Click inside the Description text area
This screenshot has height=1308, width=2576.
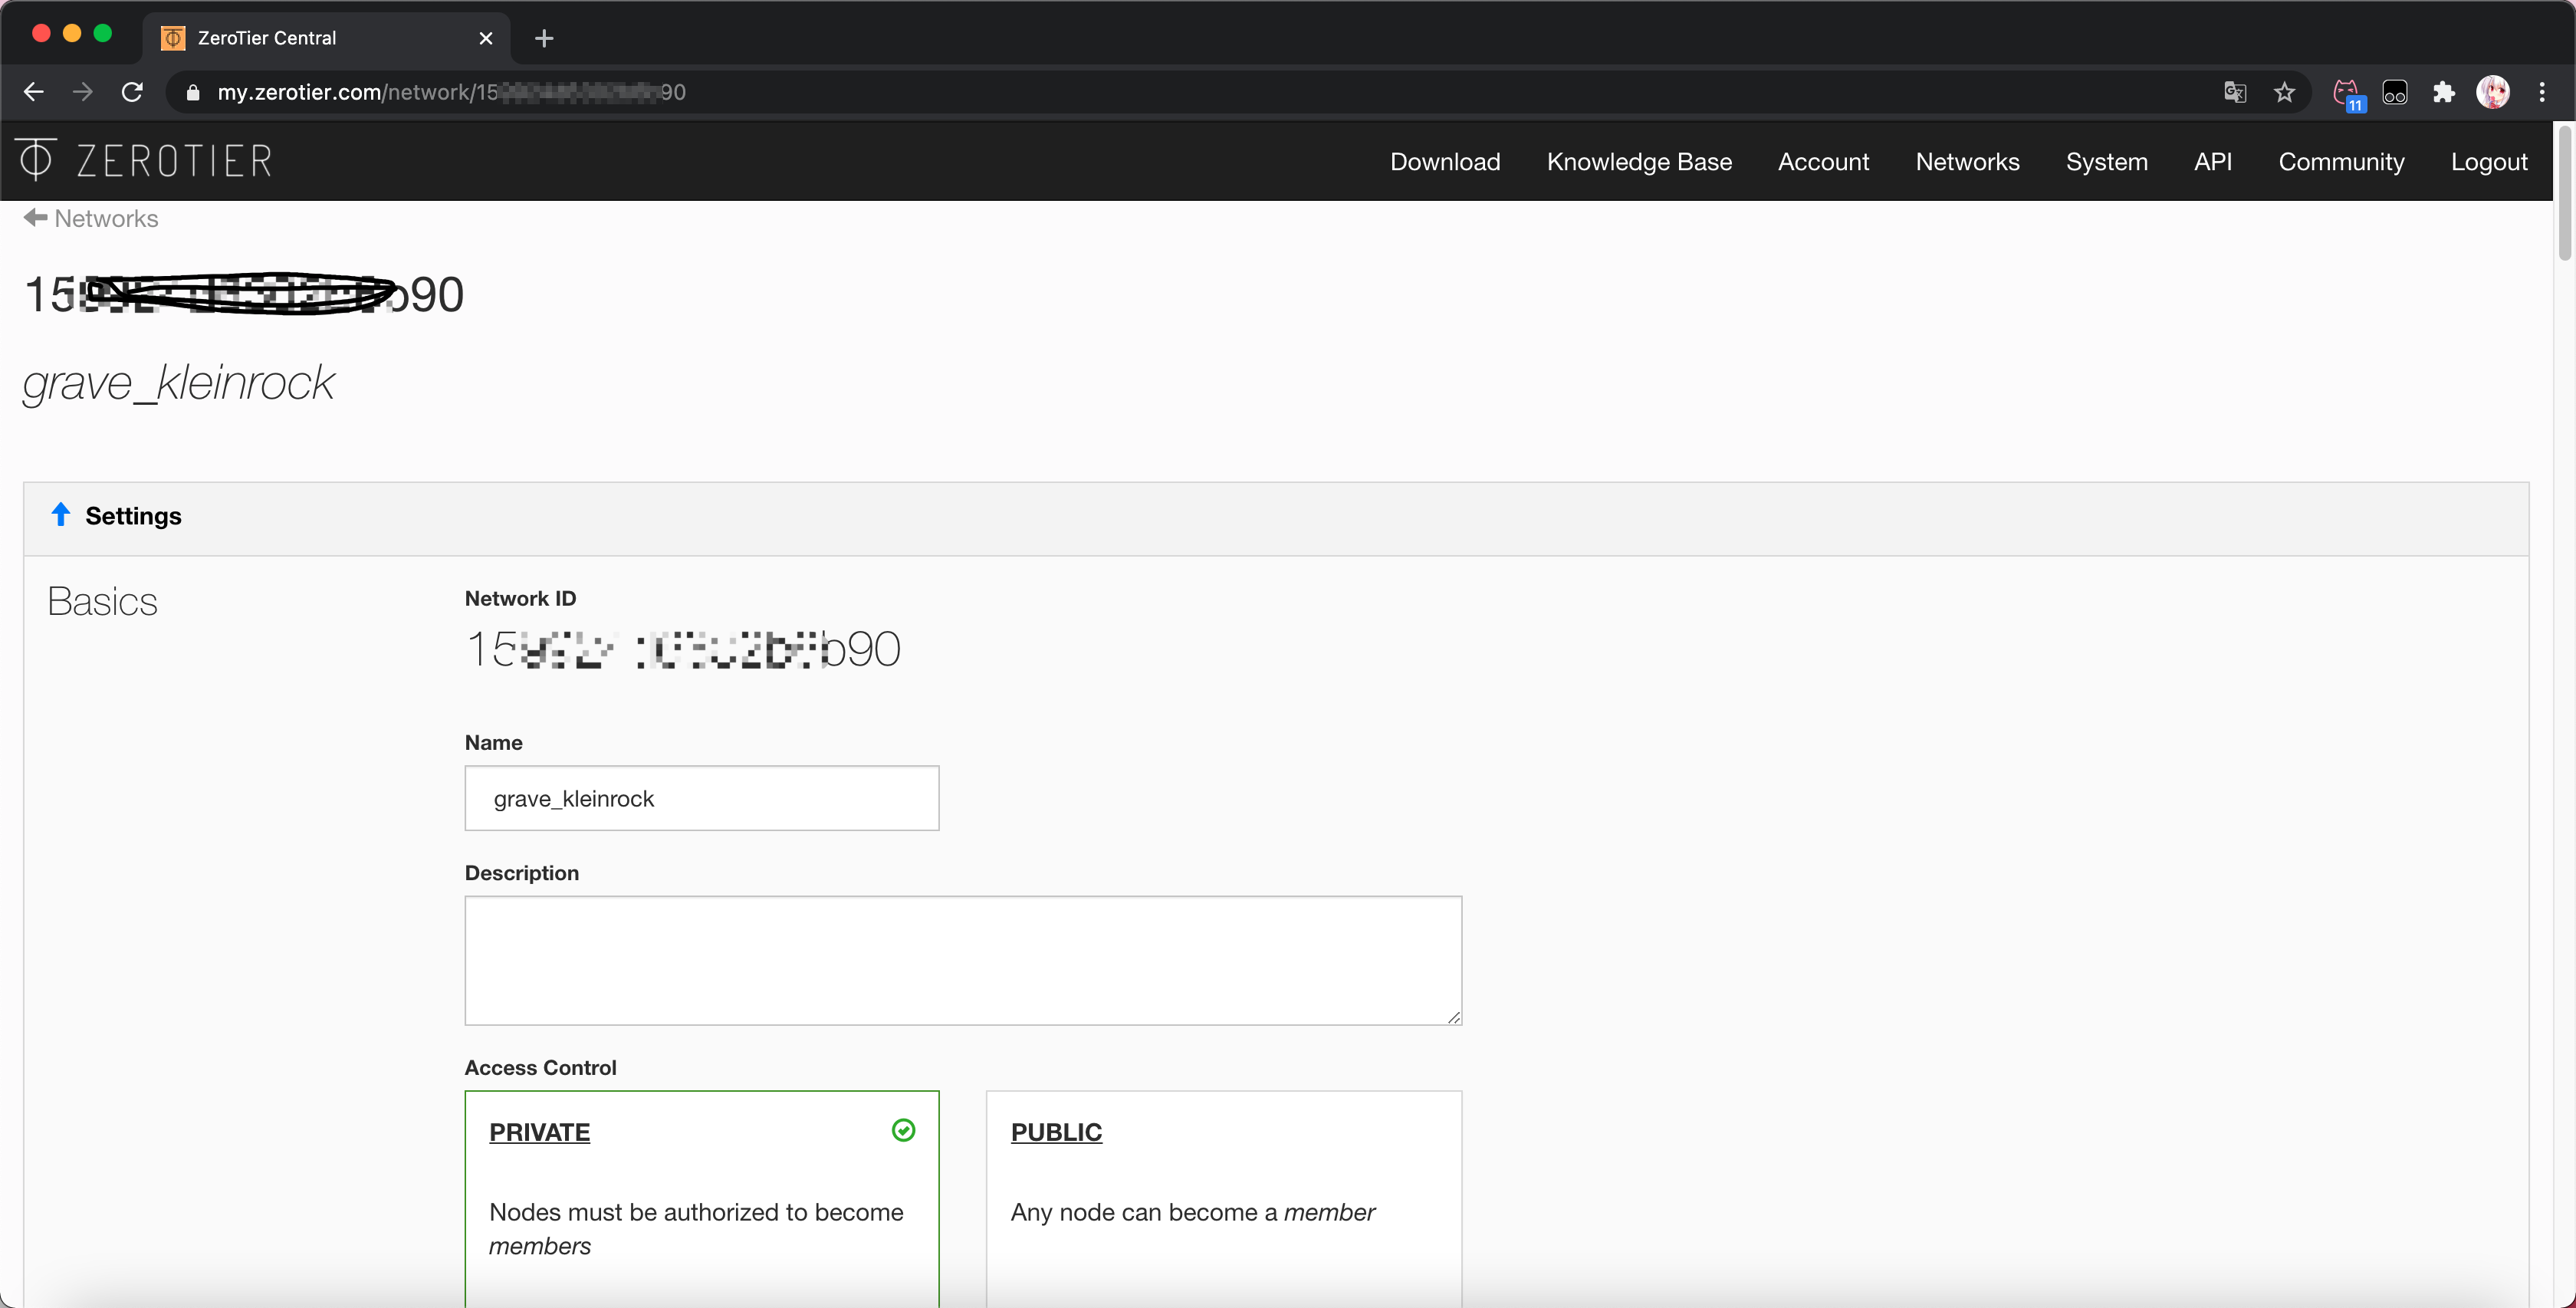[962, 960]
